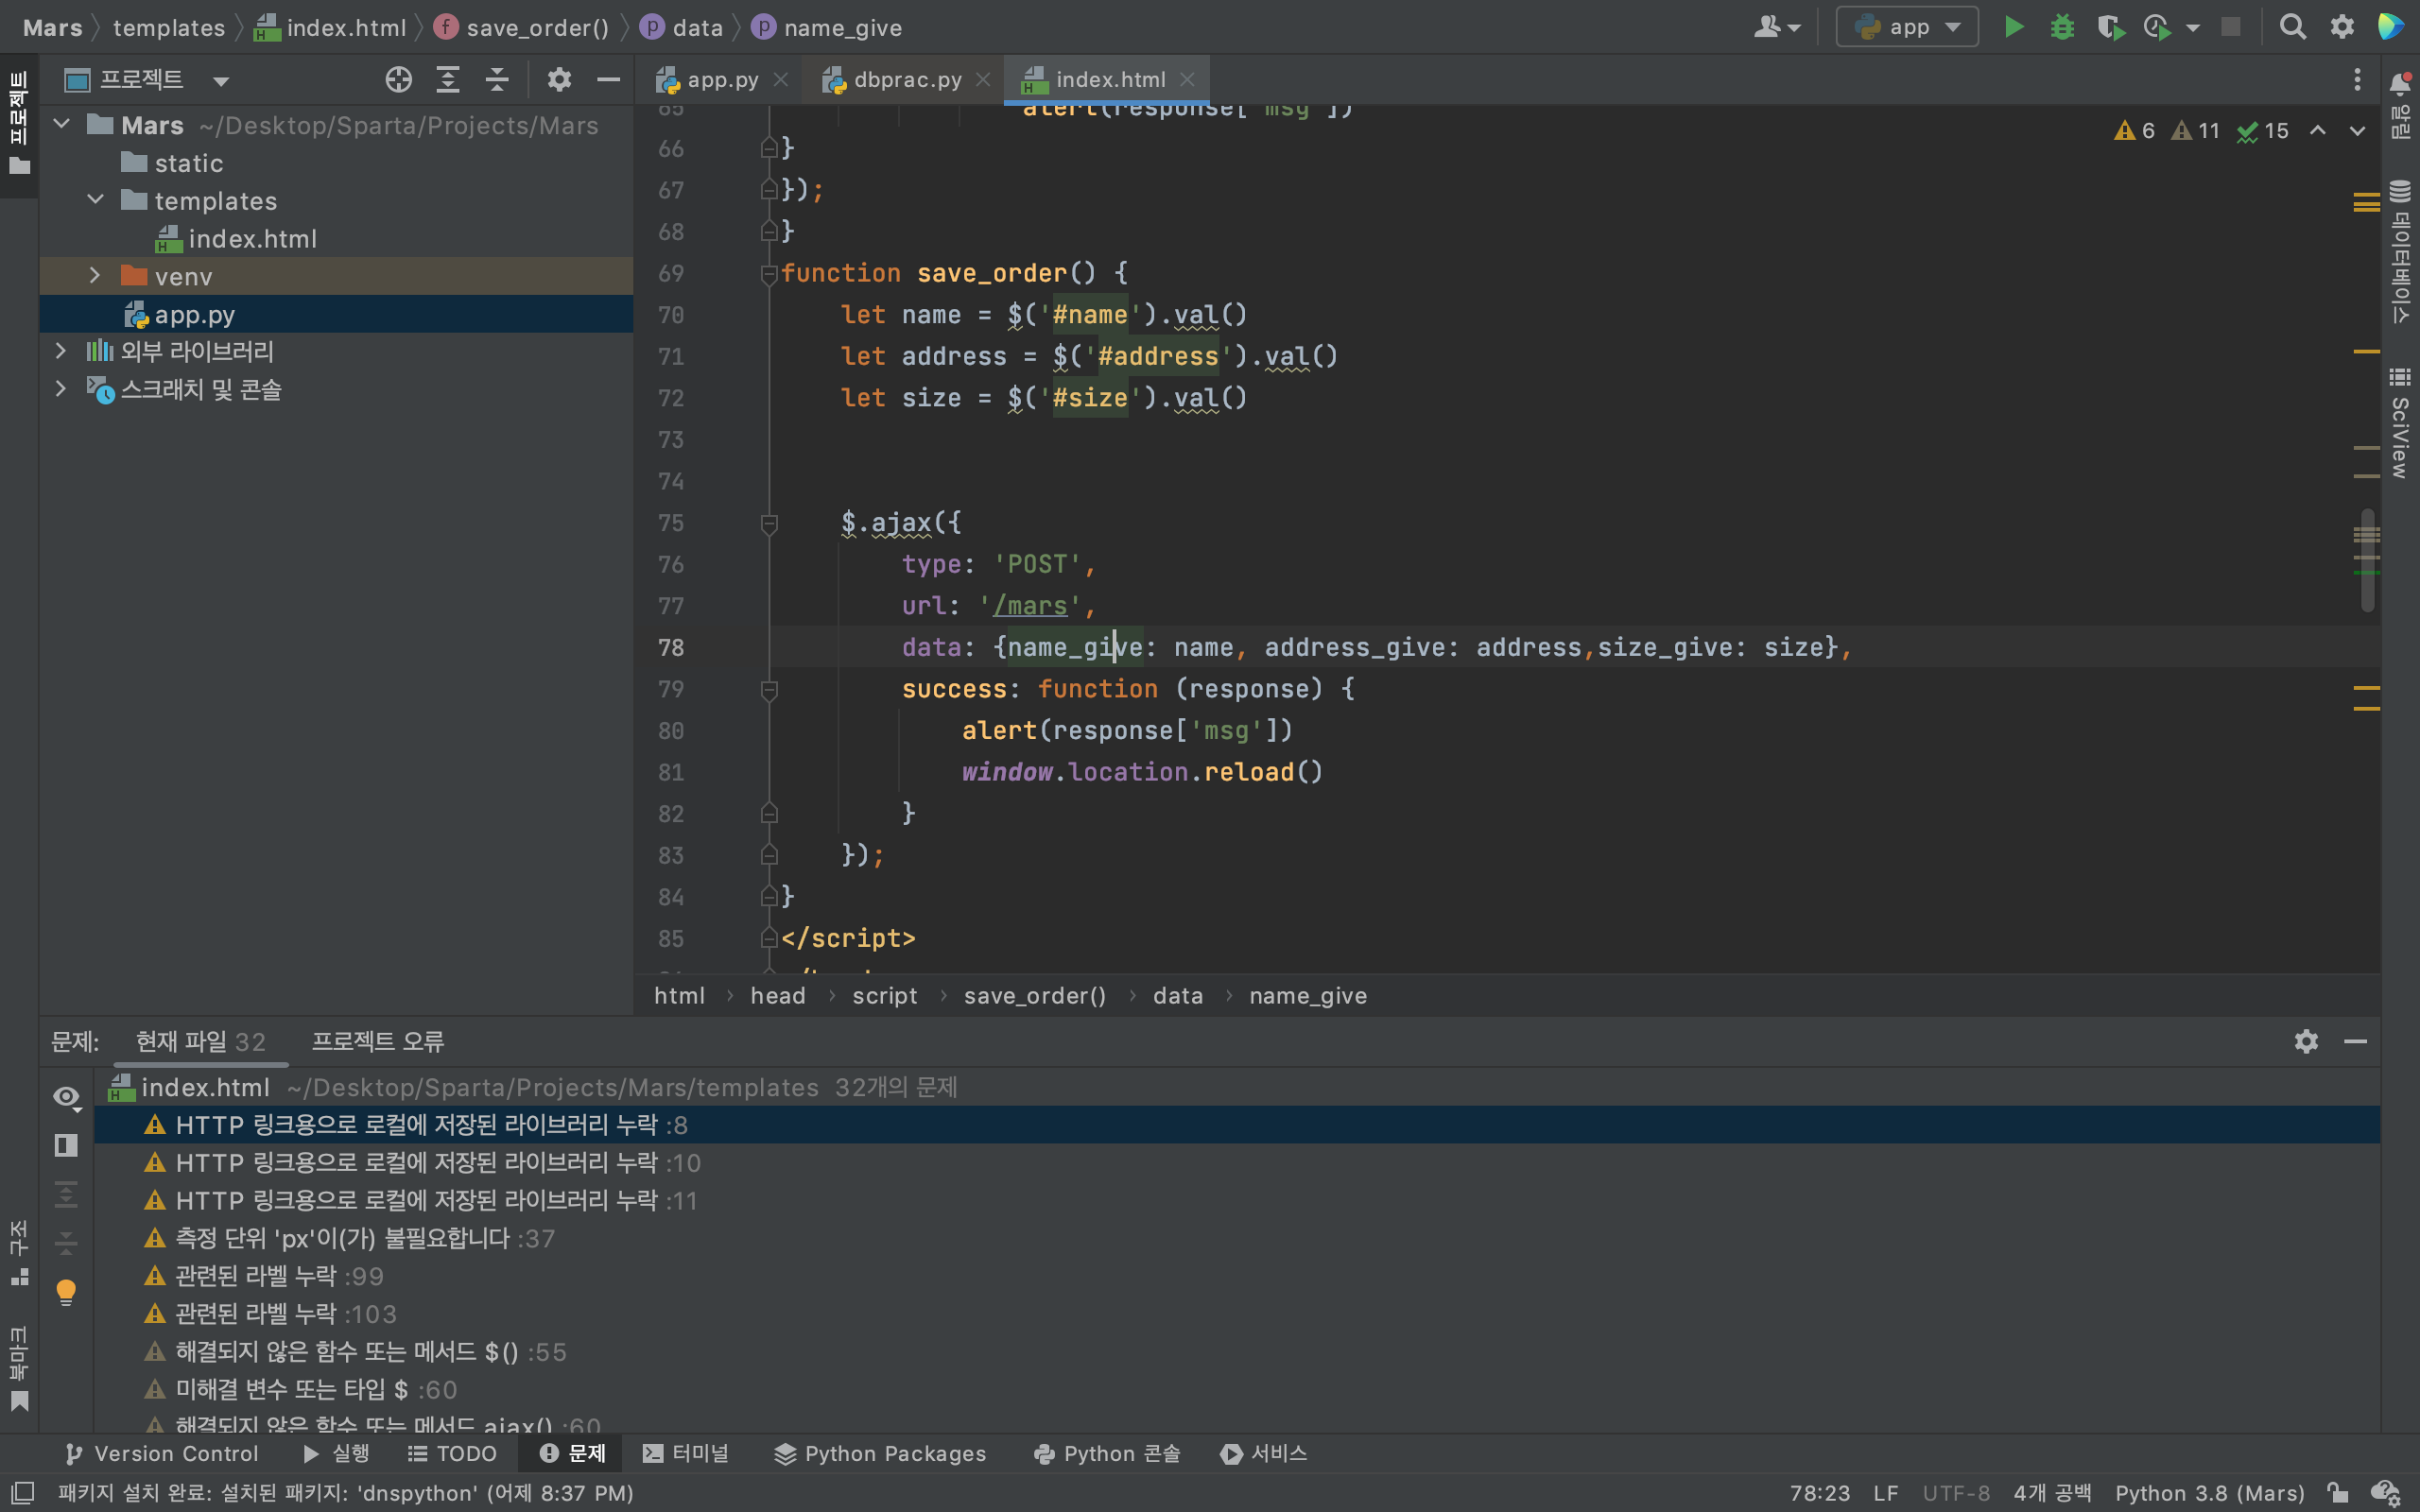Image resolution: width=2420 pixels, height=1512 pixels.
Task: Expand 외부 라이브러리 node
Action: click(61, 351)
